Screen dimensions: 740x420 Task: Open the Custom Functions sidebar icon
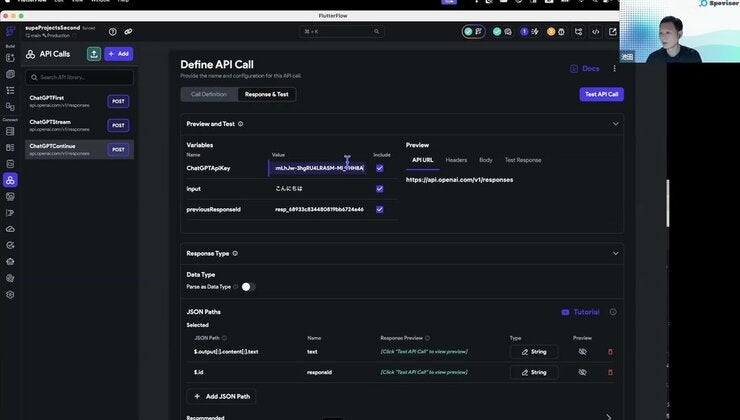[x=10, y=213]
